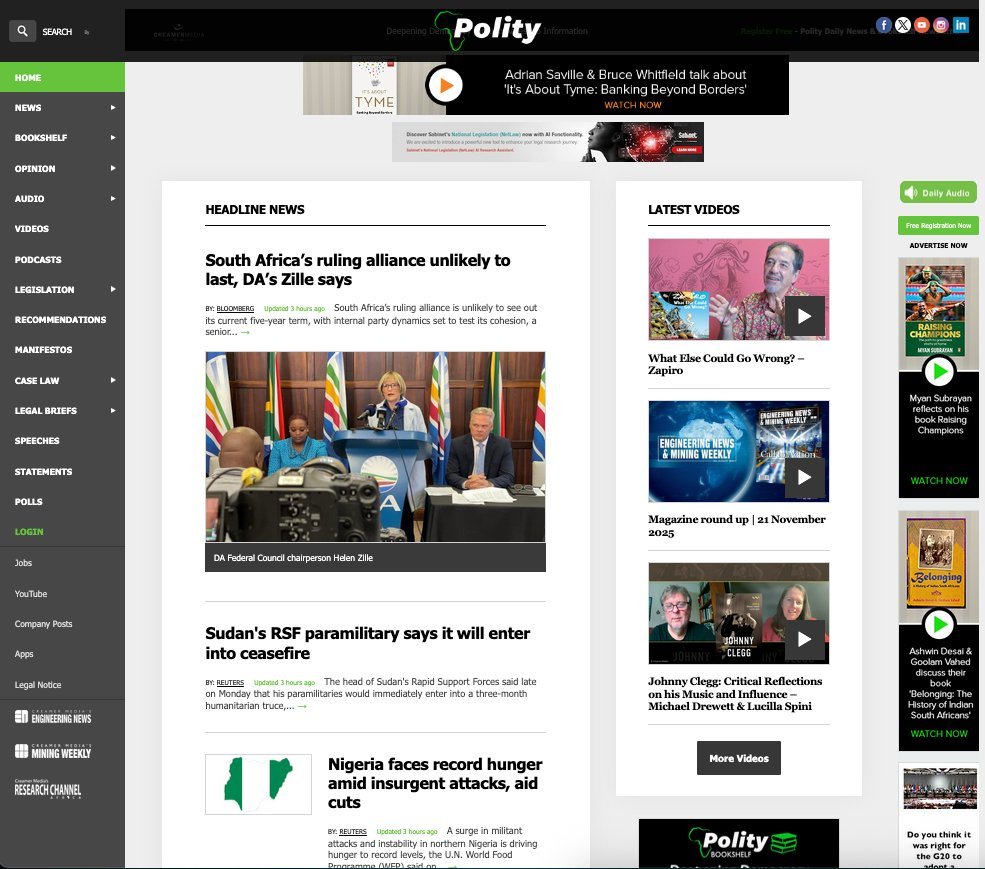The height and width of the screenshot is (869, 985).
Task: Click the Search label in the header
Action: (57, 31)
